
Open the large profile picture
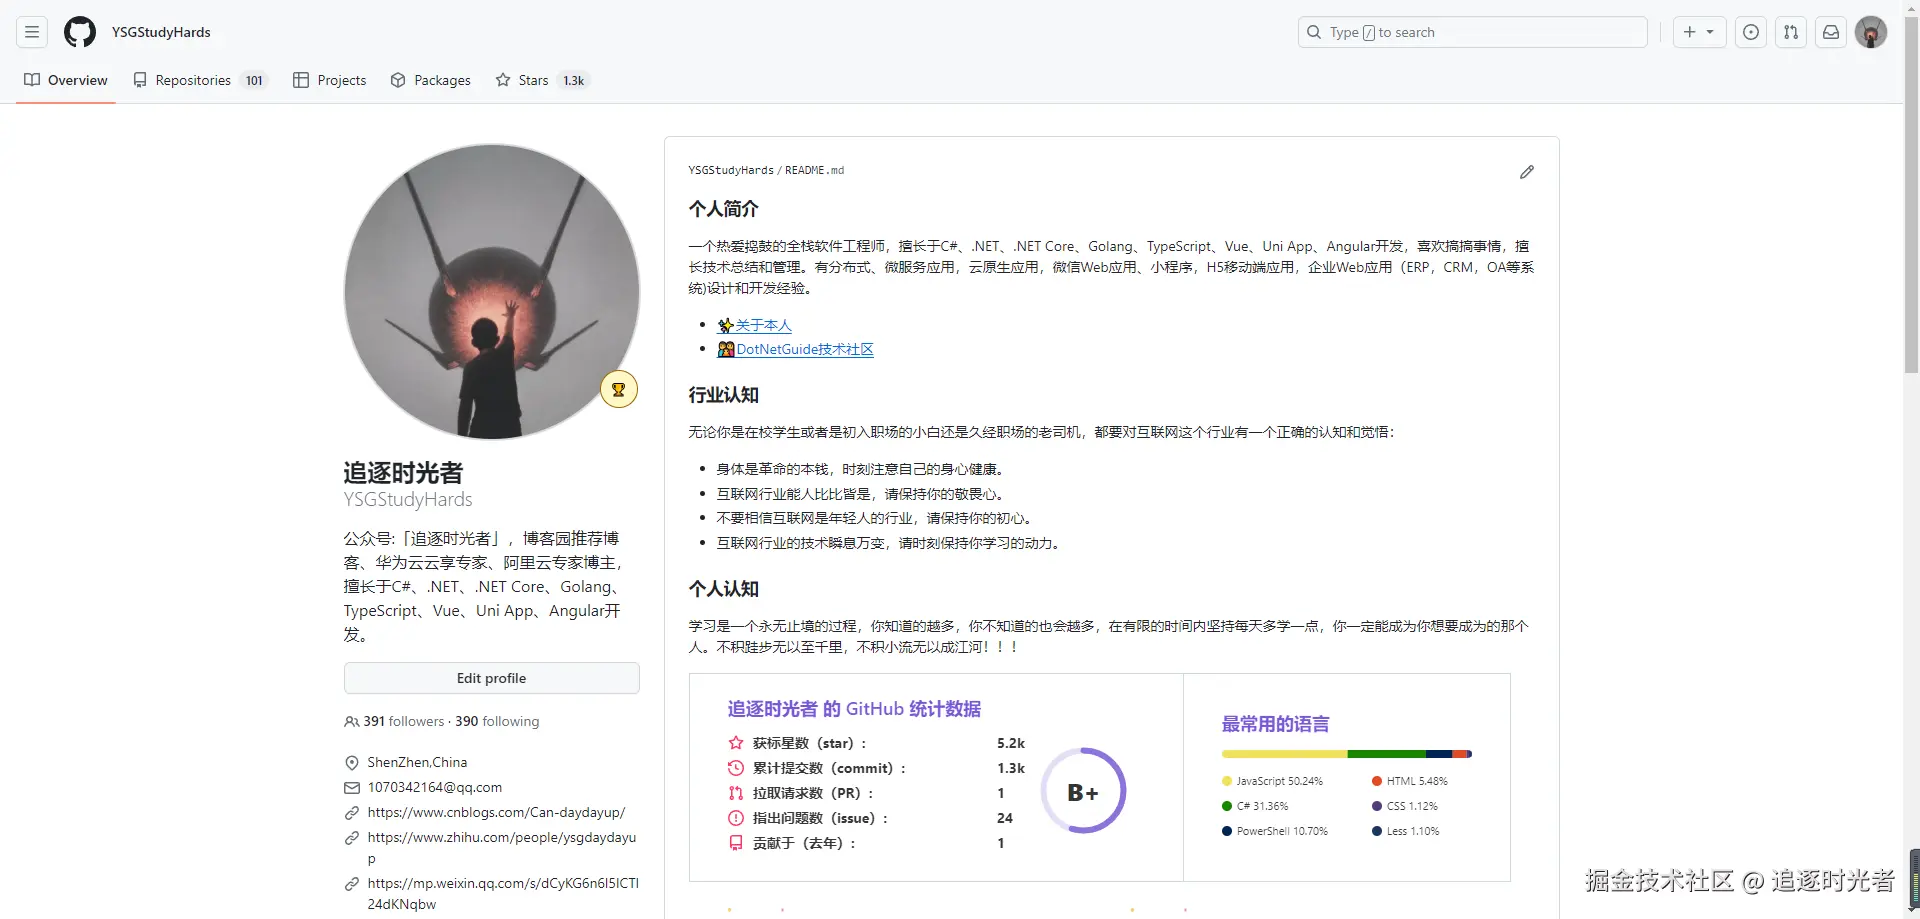[x=491, y=292]
